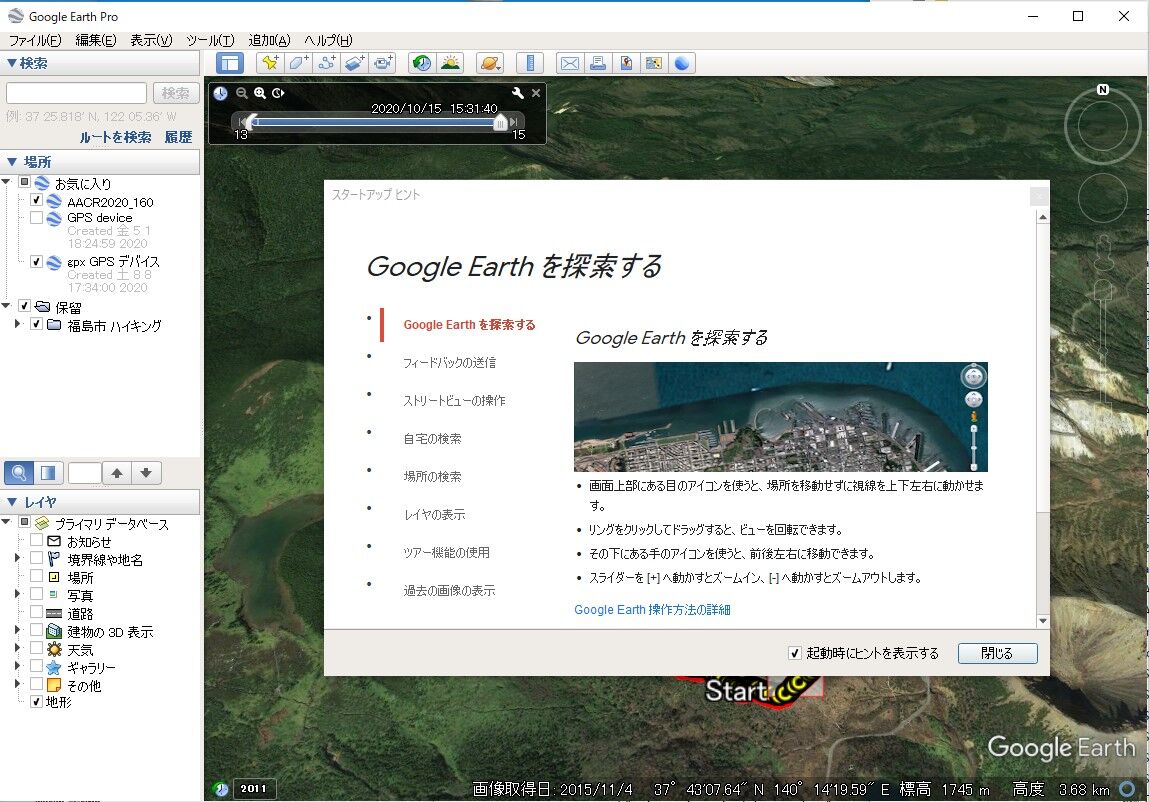Add an image overlay from the toolbar

(354, 63)
